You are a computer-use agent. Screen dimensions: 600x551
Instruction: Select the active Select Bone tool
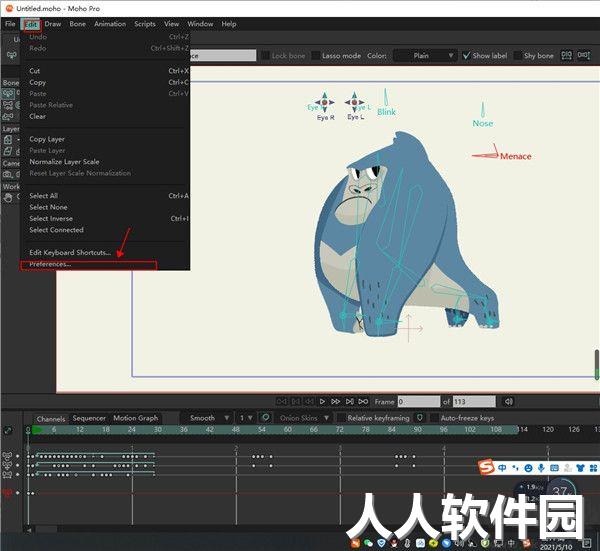(x=8, y=93)
